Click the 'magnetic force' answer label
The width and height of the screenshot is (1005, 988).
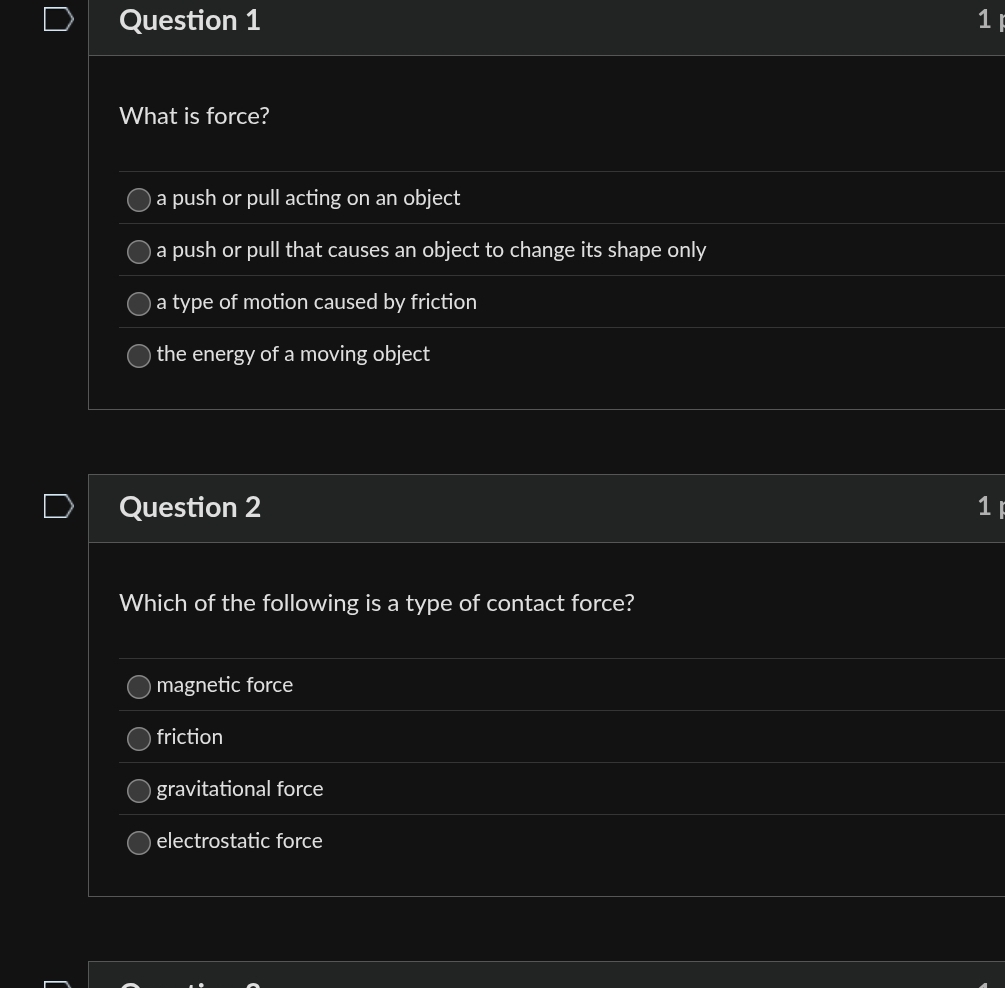(225, 685)
